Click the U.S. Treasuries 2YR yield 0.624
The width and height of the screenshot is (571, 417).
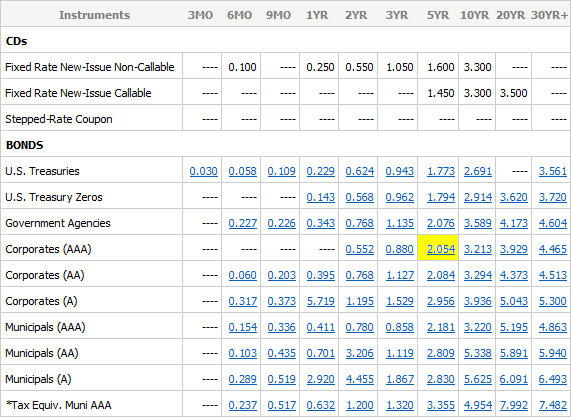pyautogui.click(x=359, y=171)
